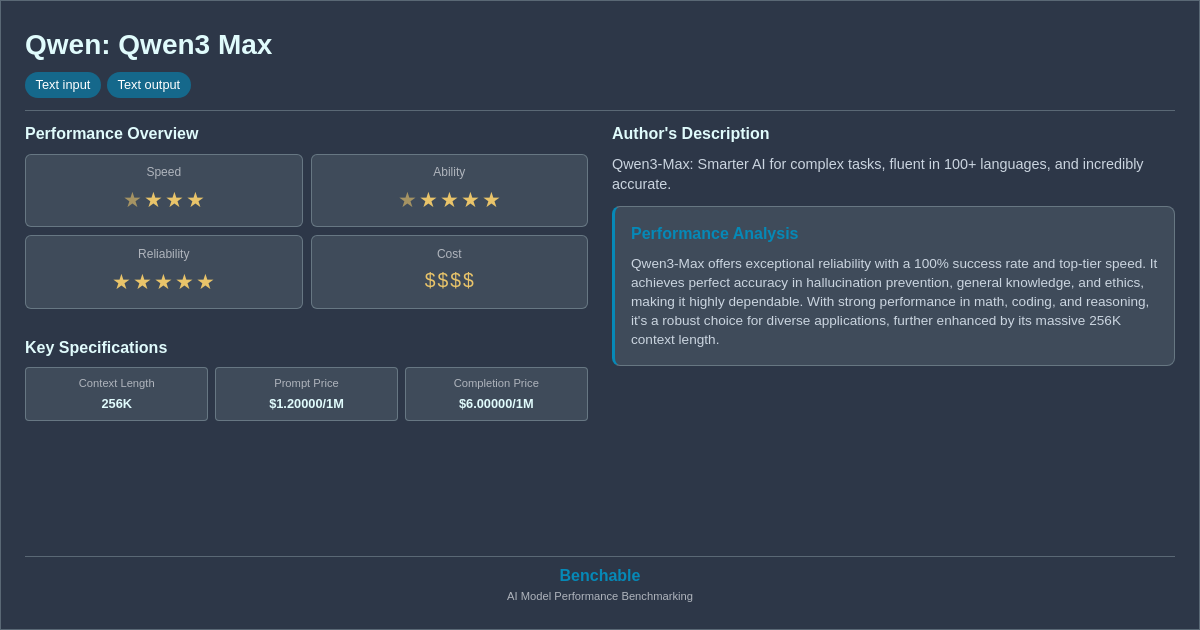This screenshot has width=1200, height=630.
Task: Collapse the Cost card
Action: (x=449, y=271)
